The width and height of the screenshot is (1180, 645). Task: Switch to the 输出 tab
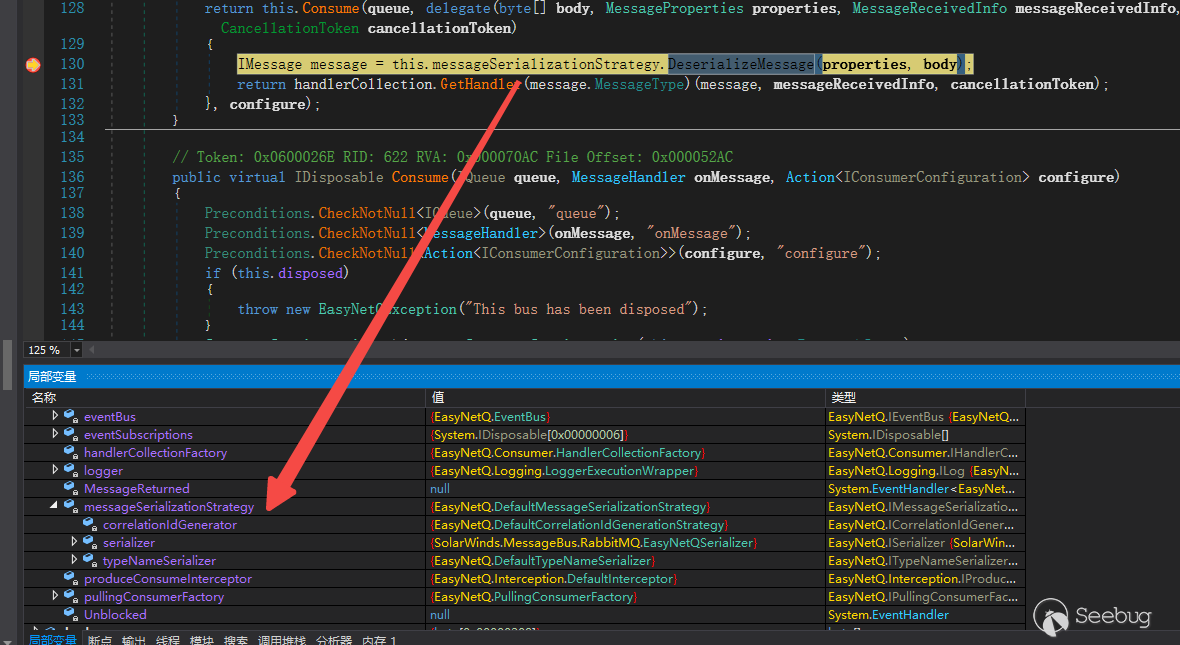pos(133,640)
